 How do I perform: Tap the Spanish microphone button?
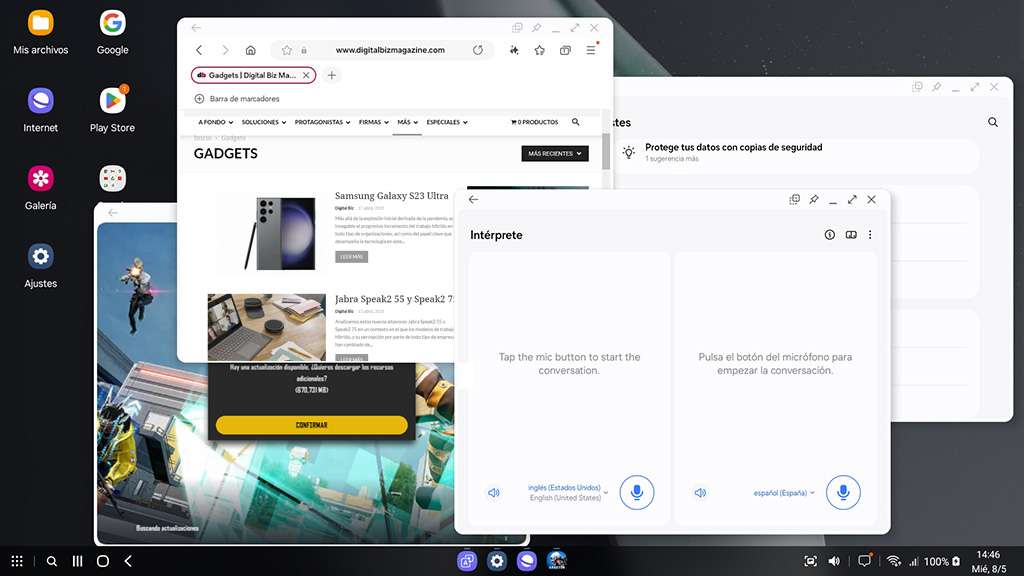click(x=843, y=492)
